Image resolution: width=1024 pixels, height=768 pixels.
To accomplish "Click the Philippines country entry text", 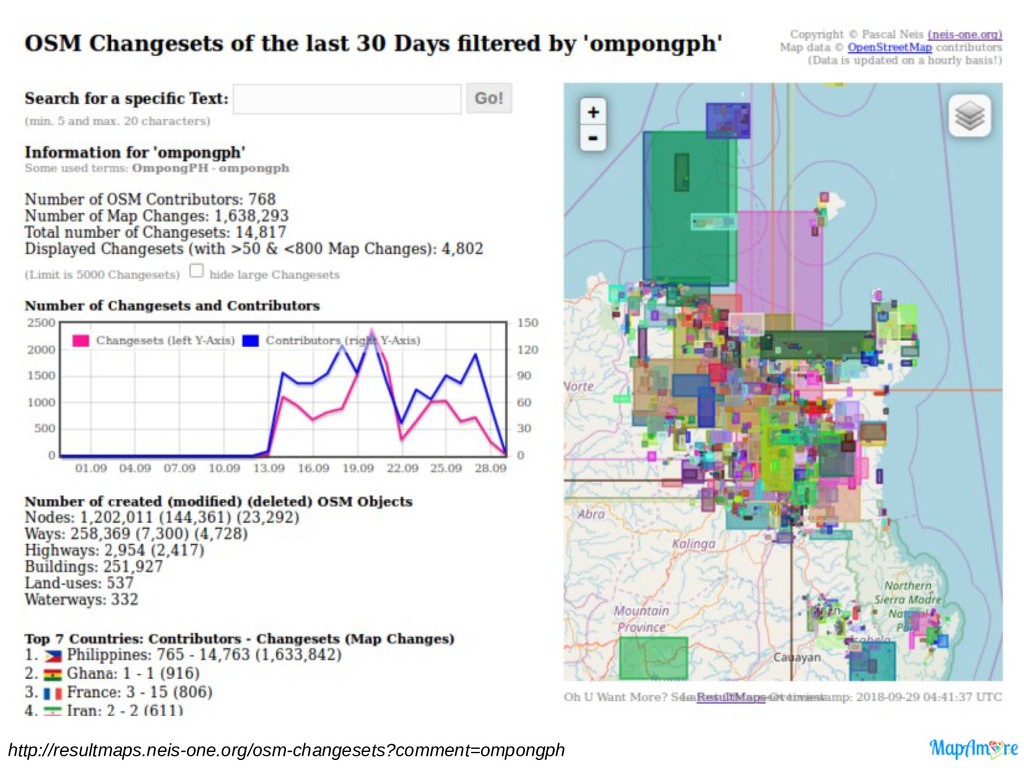I will pos(204,655).
